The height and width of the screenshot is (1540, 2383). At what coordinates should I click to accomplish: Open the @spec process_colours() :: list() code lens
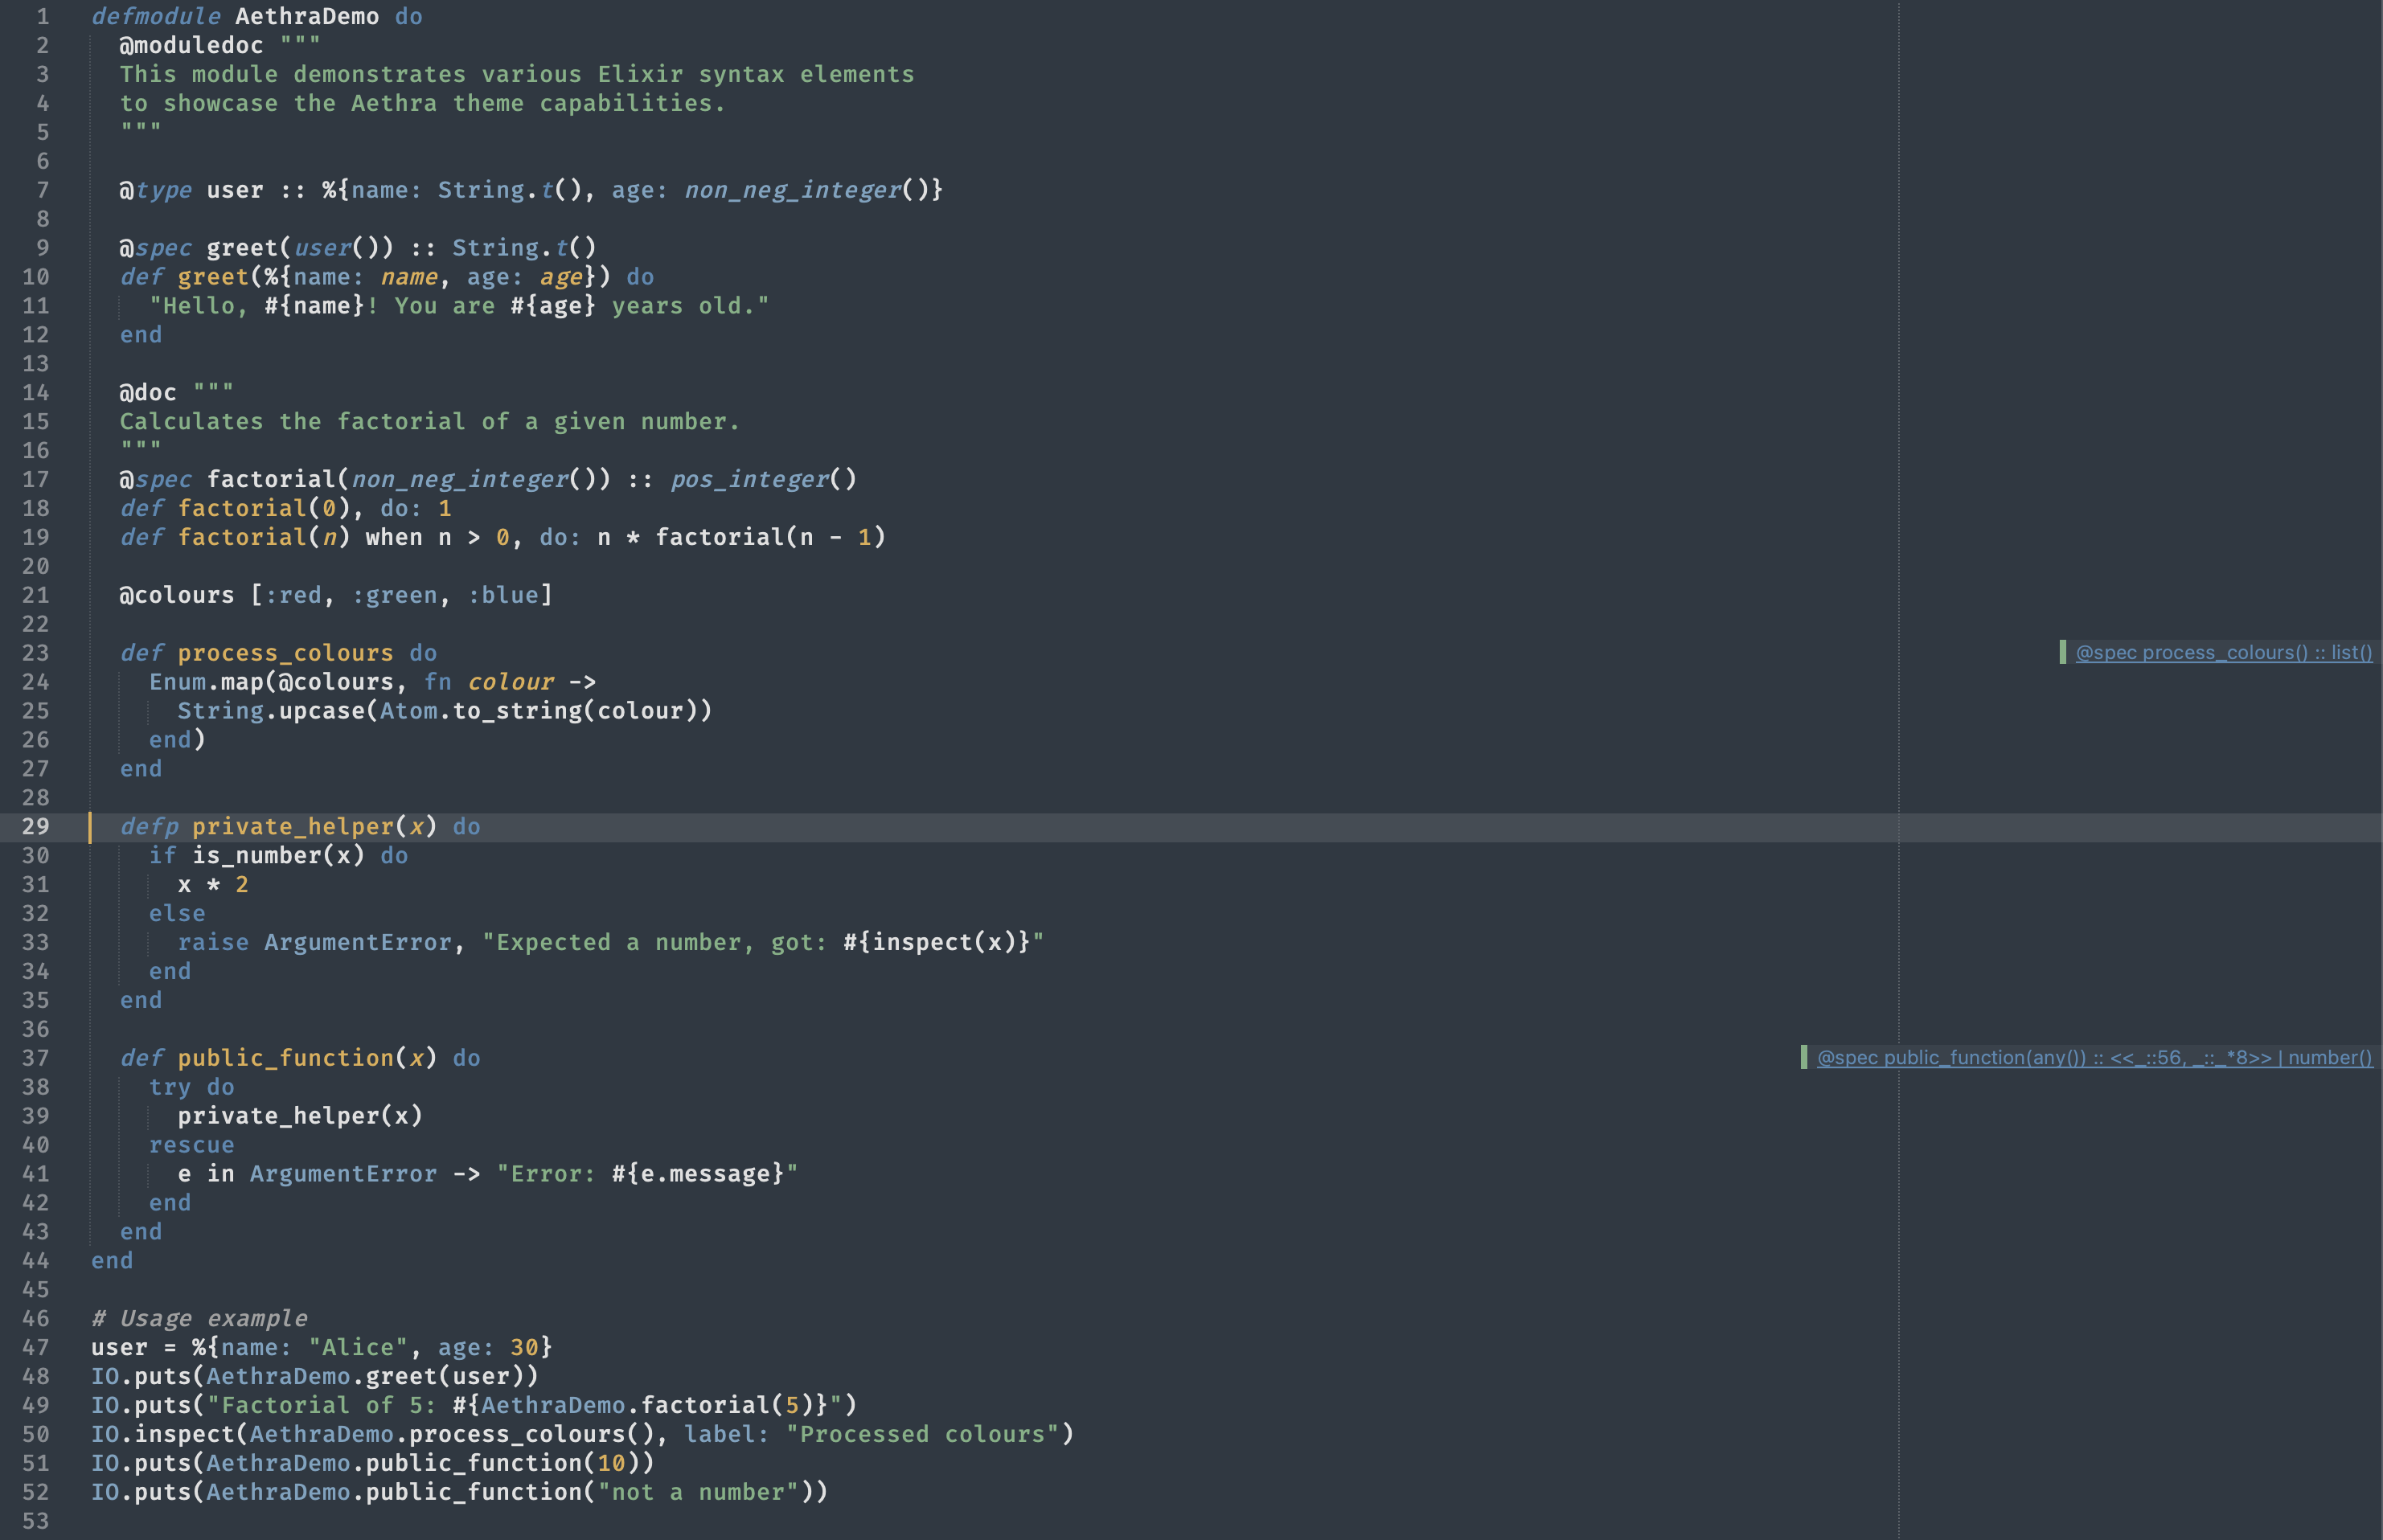pyautogui.click(x=2223, y=652)
